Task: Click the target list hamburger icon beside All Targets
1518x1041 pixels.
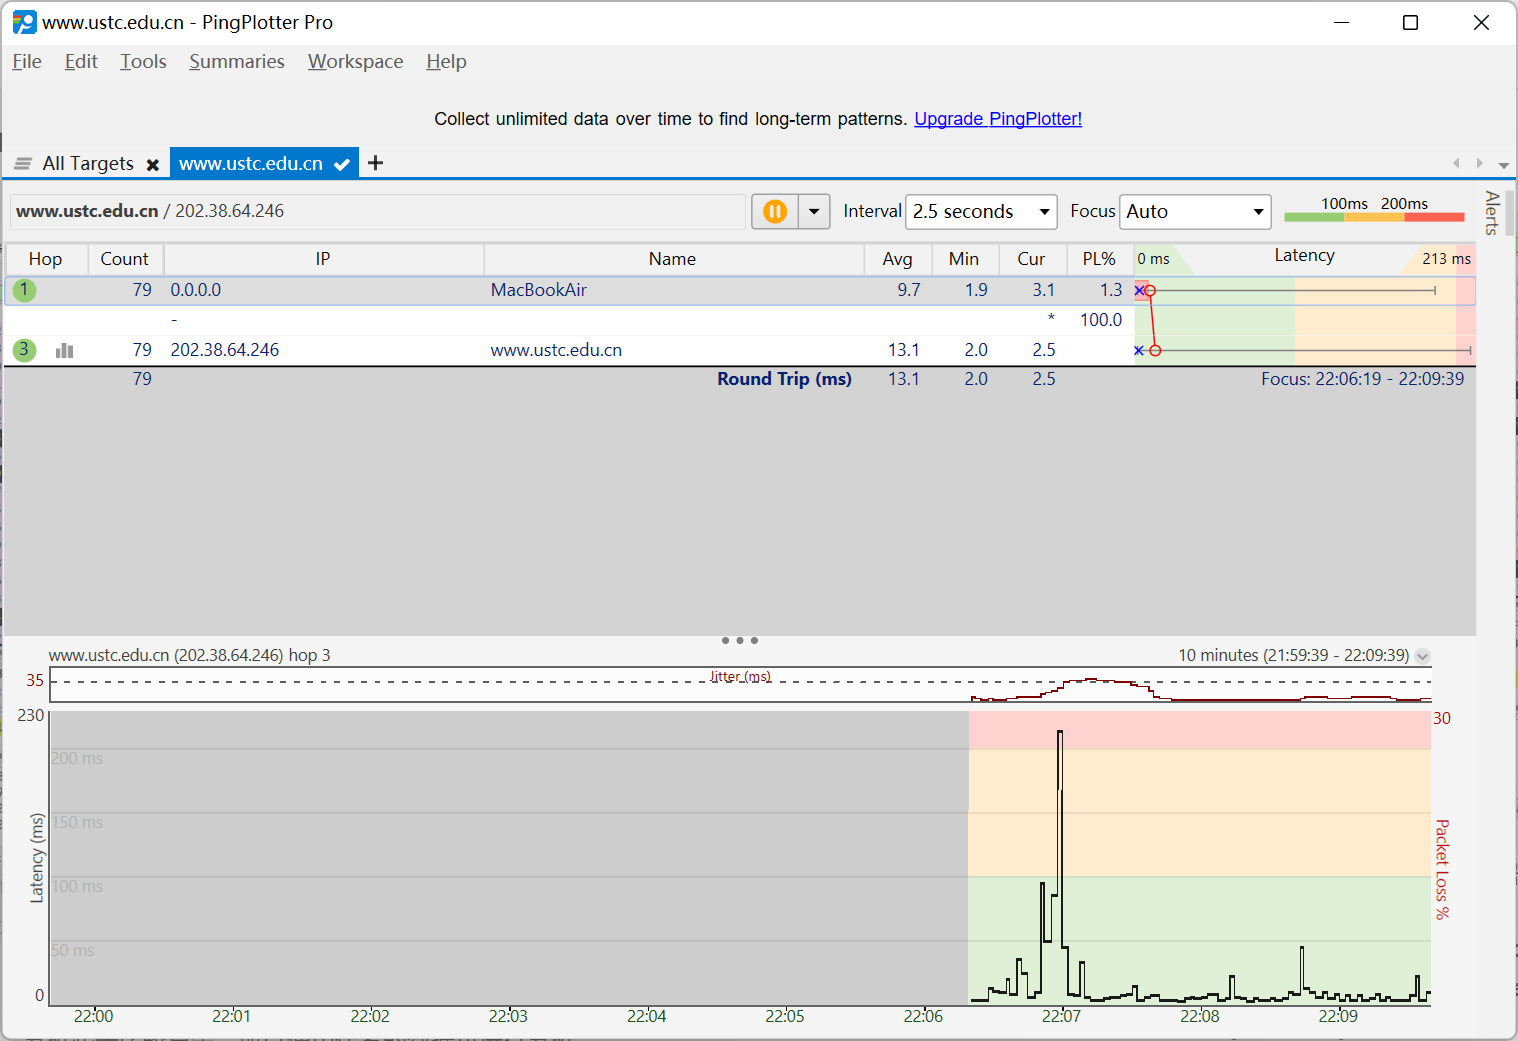Action: tap(21, 163)
